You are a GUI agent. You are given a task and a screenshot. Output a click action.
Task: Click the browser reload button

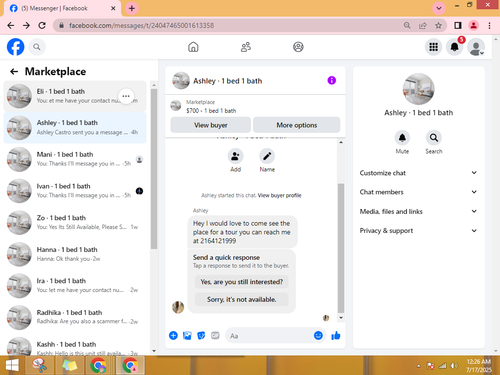click(x=42, y=25)
